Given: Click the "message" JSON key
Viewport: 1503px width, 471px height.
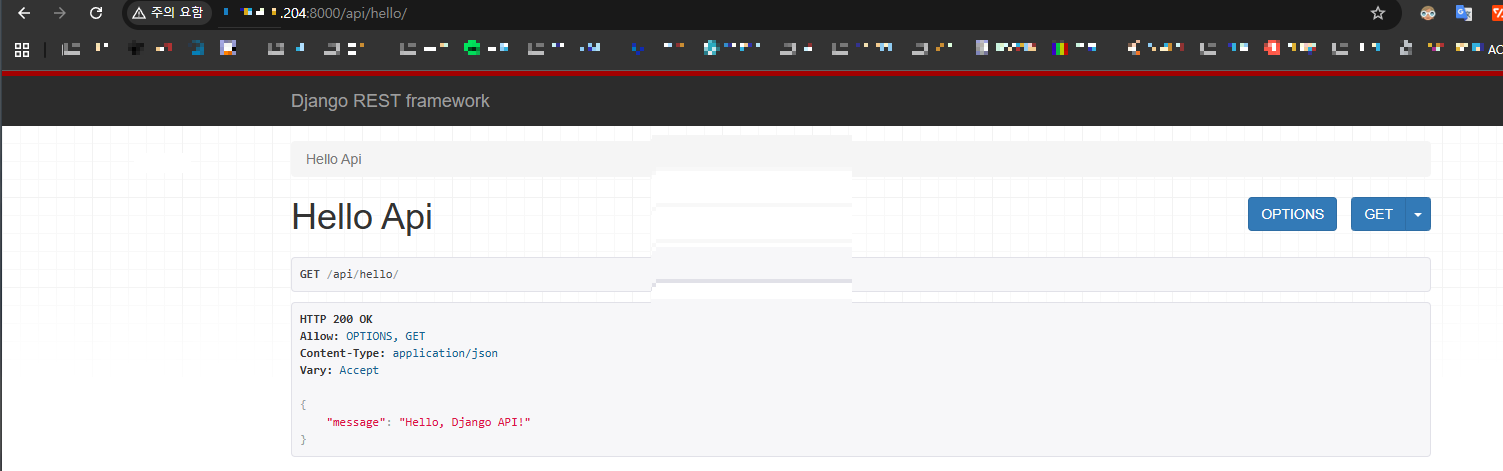Looking at the screenshot, I should [x=356, y=422].
